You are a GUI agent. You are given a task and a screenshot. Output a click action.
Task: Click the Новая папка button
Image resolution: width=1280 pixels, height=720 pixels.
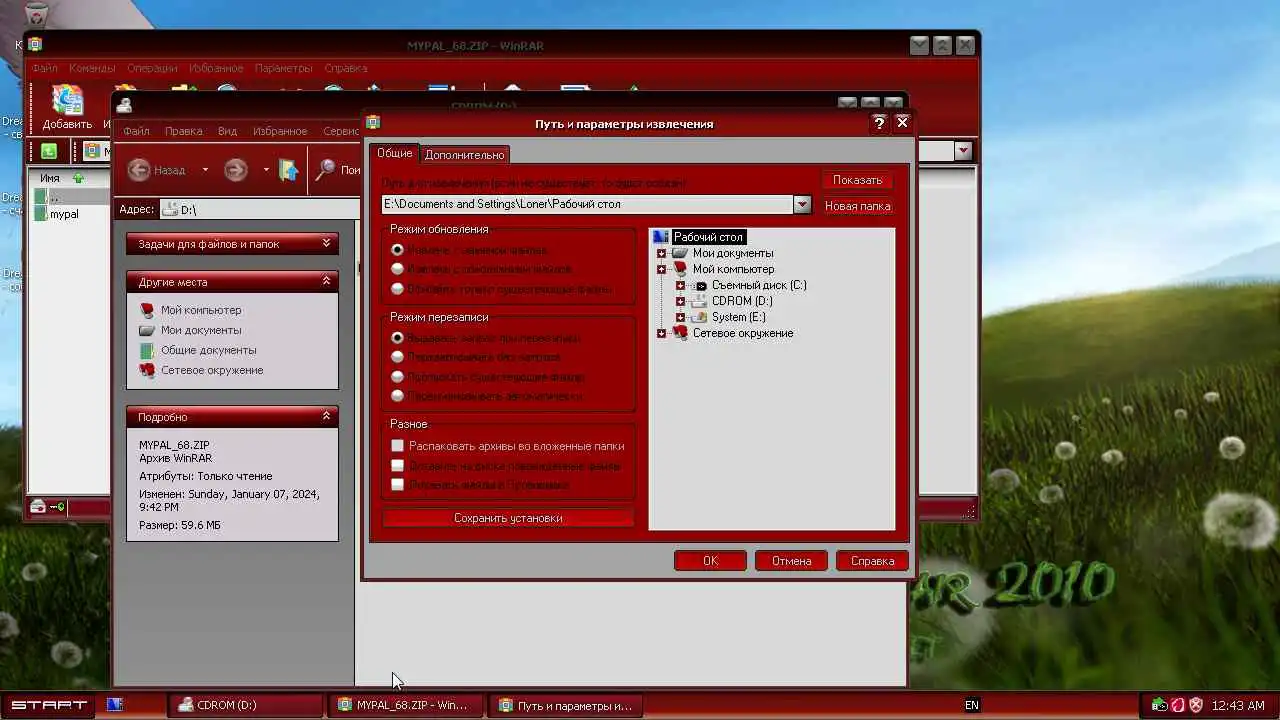coord(858,206)
